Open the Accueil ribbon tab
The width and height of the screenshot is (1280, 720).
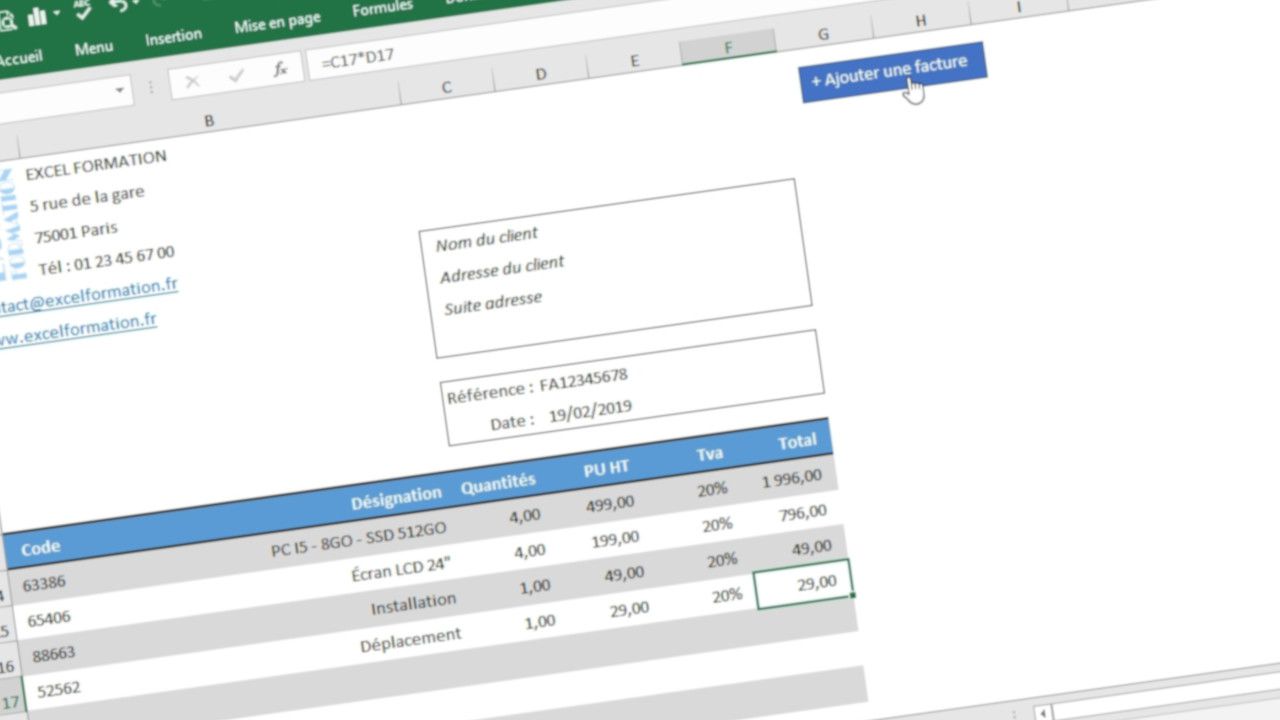click(x=20, y=59)
